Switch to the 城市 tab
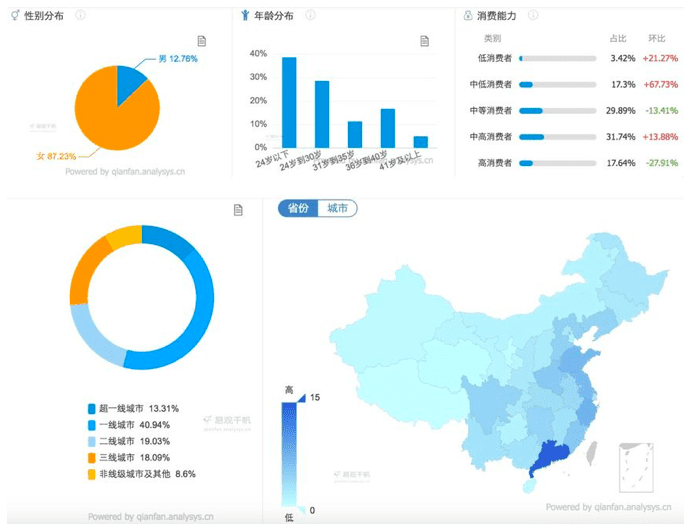Viewport: 695px width, 530px height. coord(337,208)
